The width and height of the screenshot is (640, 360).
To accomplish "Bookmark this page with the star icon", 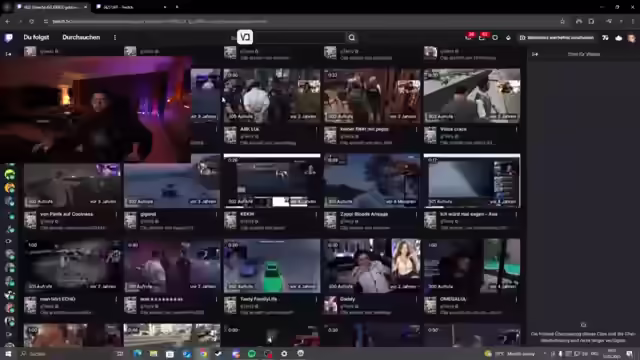I will point(562,21).
